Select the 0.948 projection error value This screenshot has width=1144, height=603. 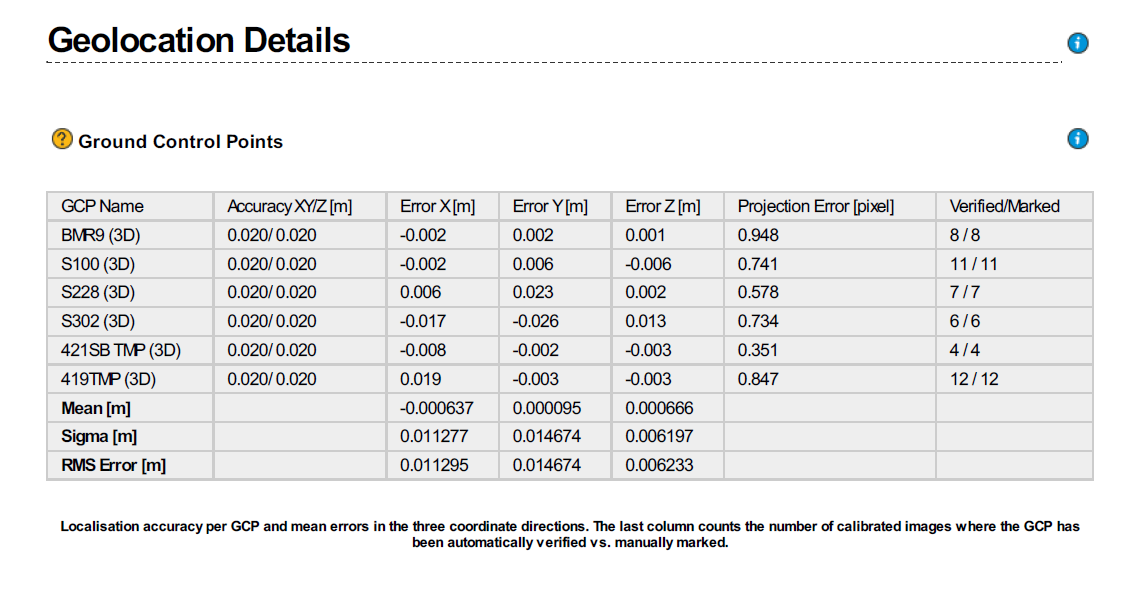click(x=758, y=235)
